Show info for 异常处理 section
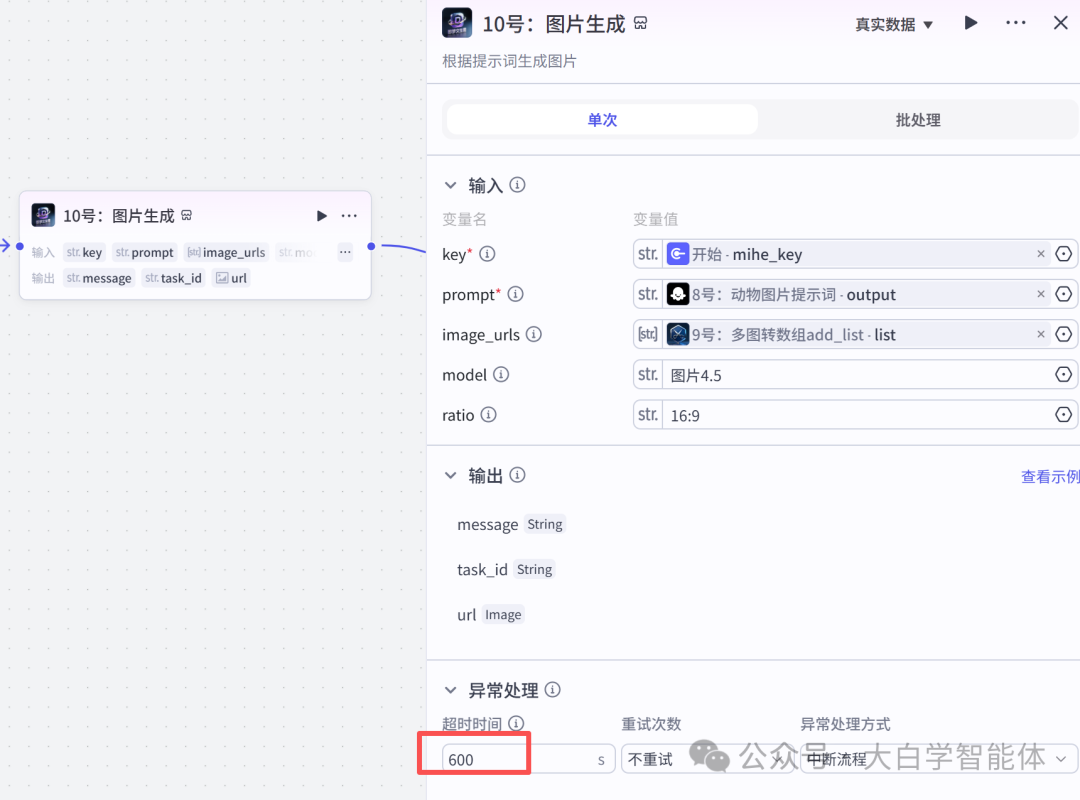The width and height of the screenshot is (1080, 800). pyautogui.click(x=553, y=689)
